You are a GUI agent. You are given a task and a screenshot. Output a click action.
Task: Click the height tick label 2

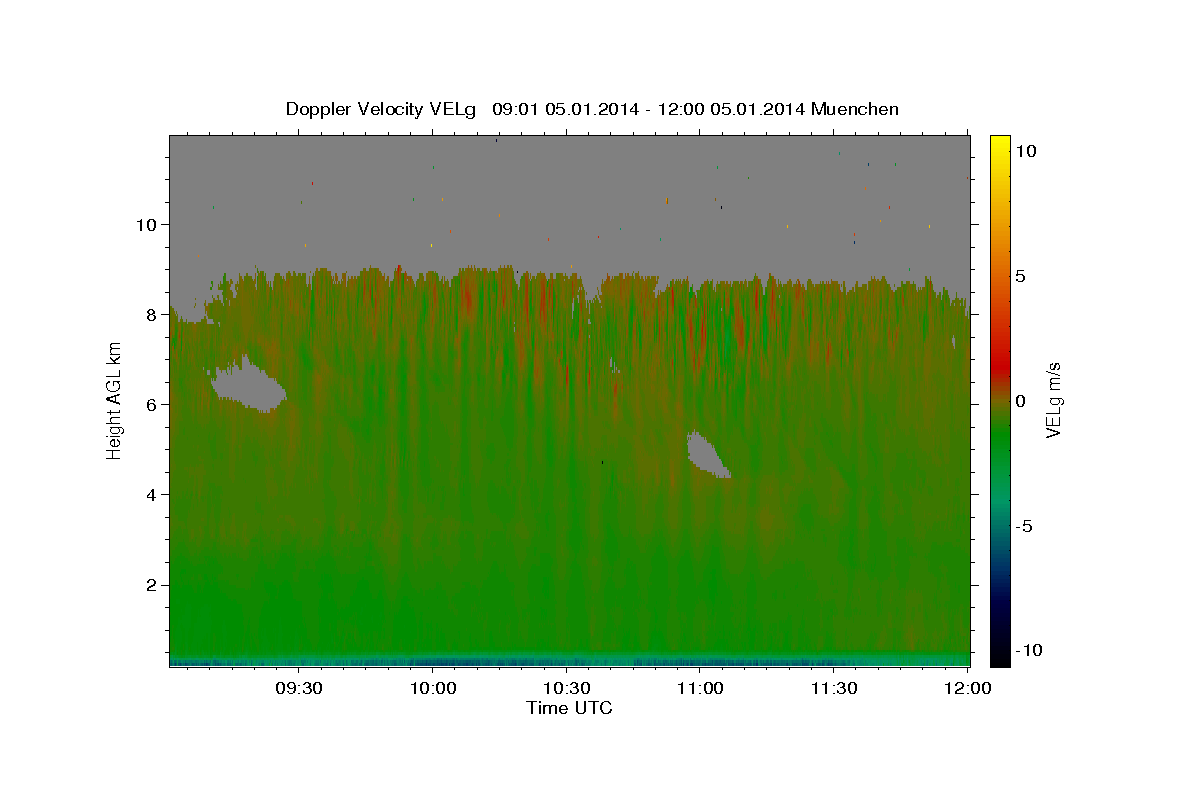click(153, 584)
